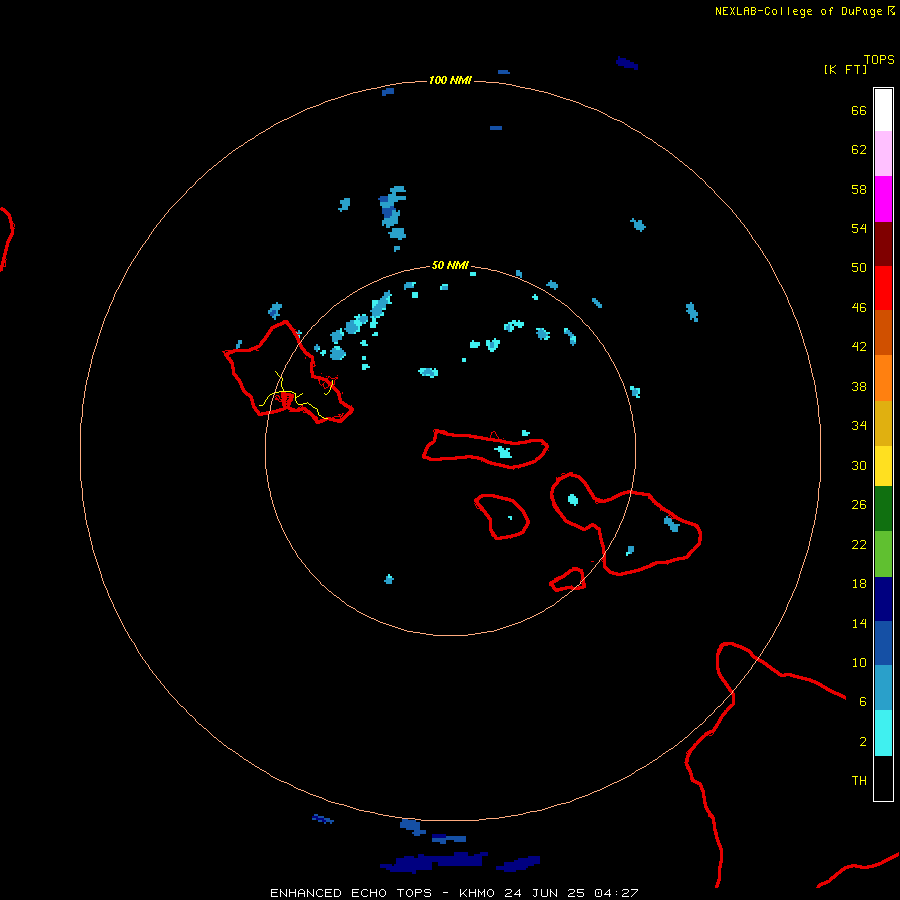Click the KHMO station identifier
The width and height of the screenshot is (900, 900).
[x=477, y=893]
